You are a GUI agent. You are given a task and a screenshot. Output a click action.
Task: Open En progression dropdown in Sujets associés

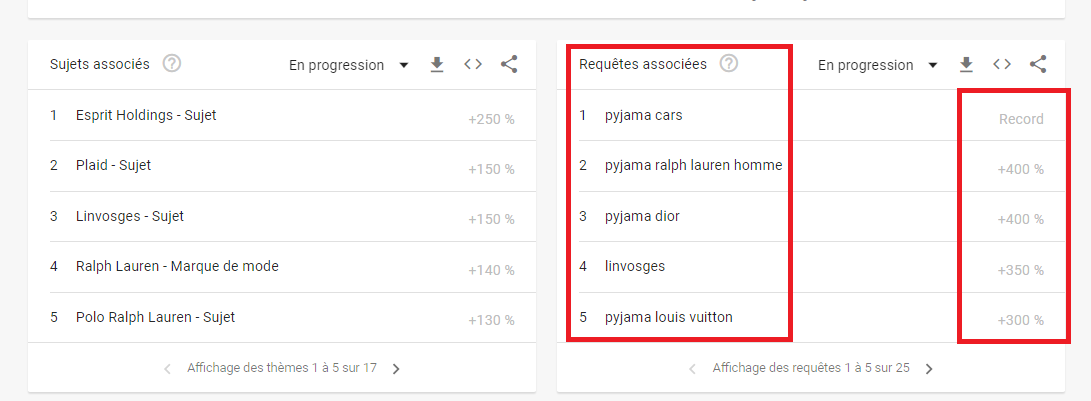348,65
